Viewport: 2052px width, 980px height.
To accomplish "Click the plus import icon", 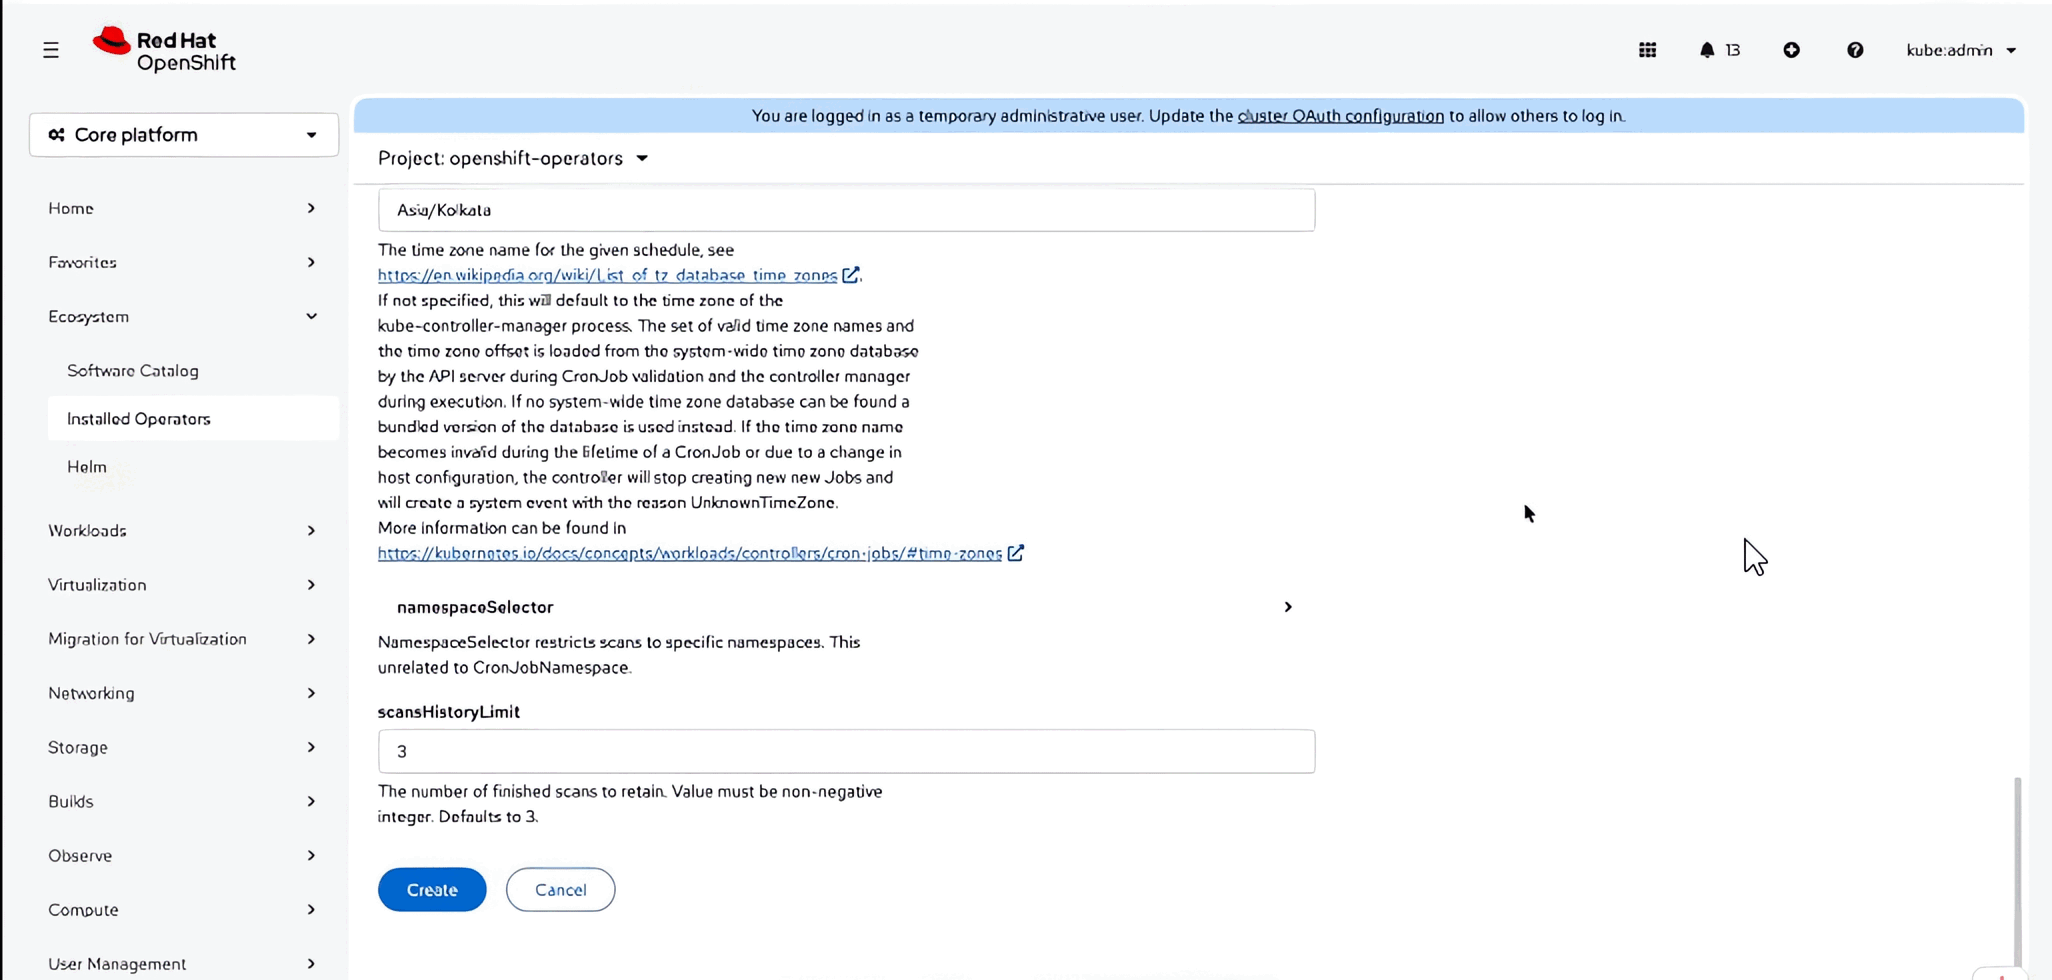I will tap(1791, 50).
